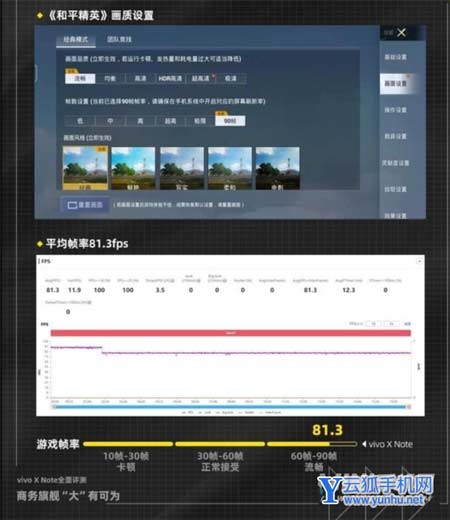450x520 pixels.
Task: Close the game settings panel with X
Action: pos(401,33)
